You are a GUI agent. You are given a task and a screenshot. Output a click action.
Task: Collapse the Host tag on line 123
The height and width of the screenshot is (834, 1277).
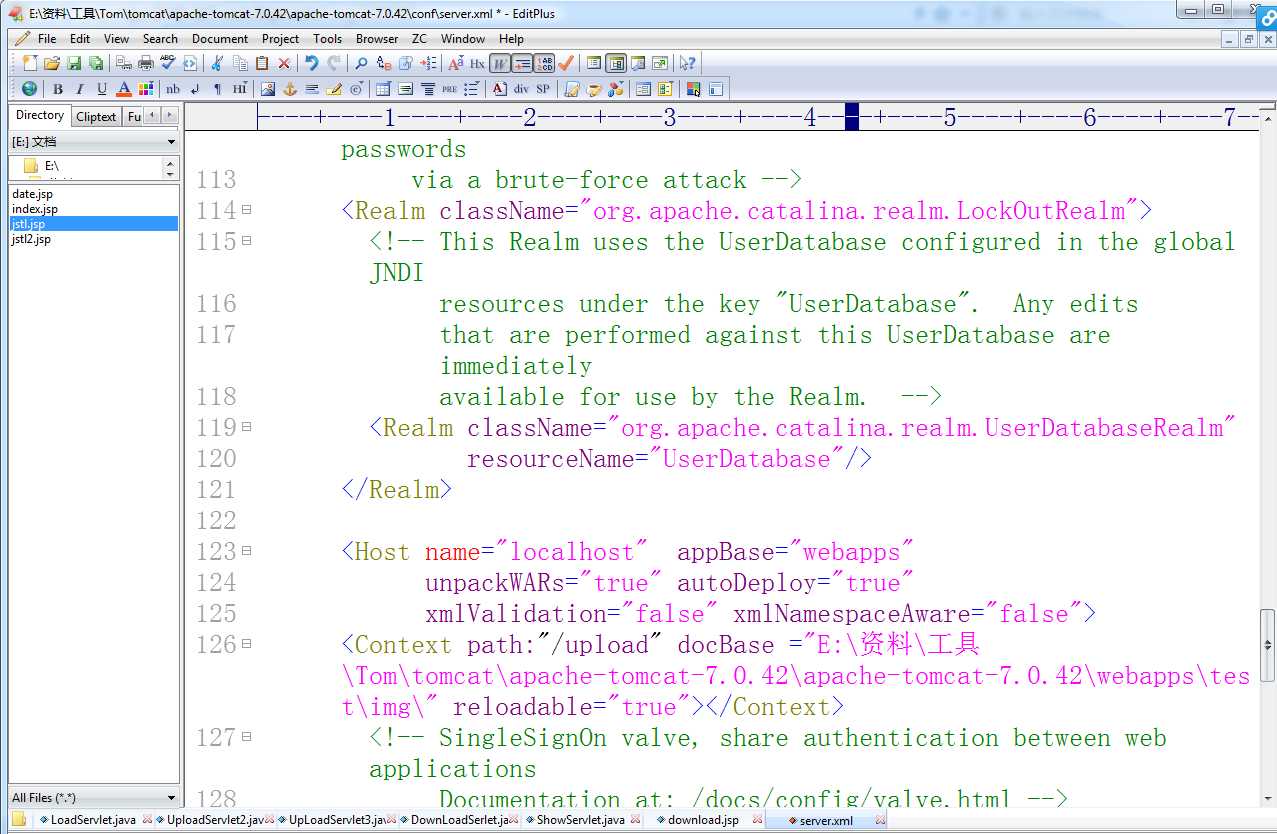coord(246,551)
